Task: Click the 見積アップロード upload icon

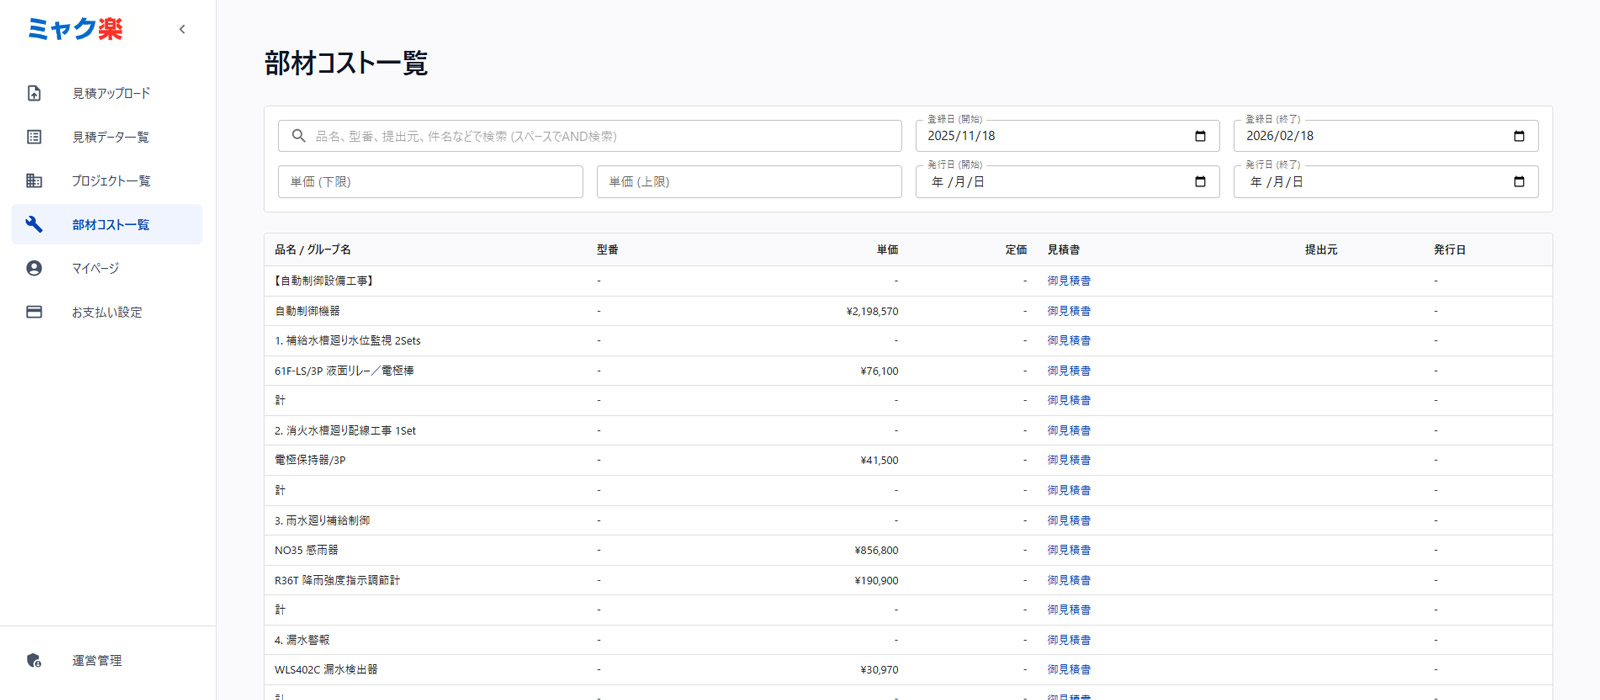Action: point(34,93)
